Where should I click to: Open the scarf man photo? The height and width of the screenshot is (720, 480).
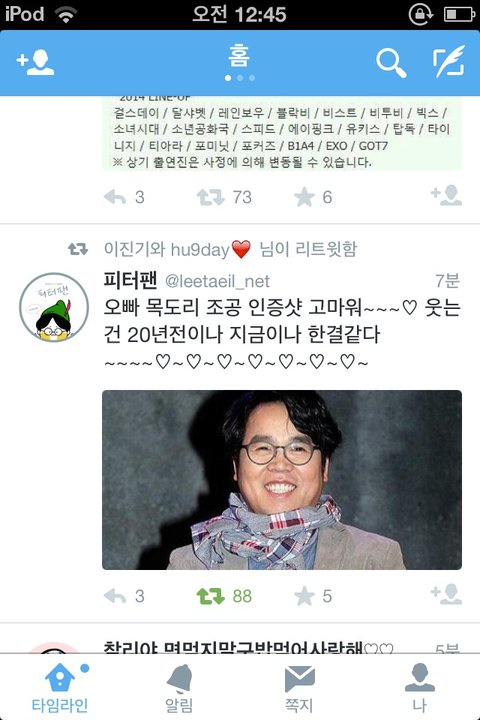pyautogui.click(x=282, y=480)
